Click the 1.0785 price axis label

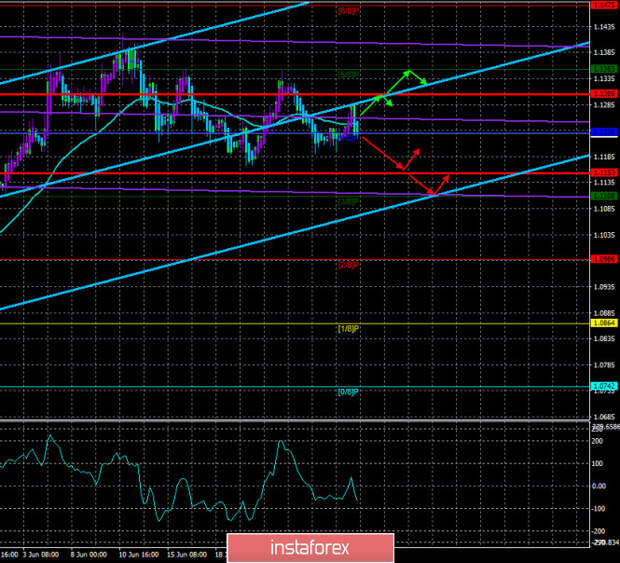[x=605, y=365]
